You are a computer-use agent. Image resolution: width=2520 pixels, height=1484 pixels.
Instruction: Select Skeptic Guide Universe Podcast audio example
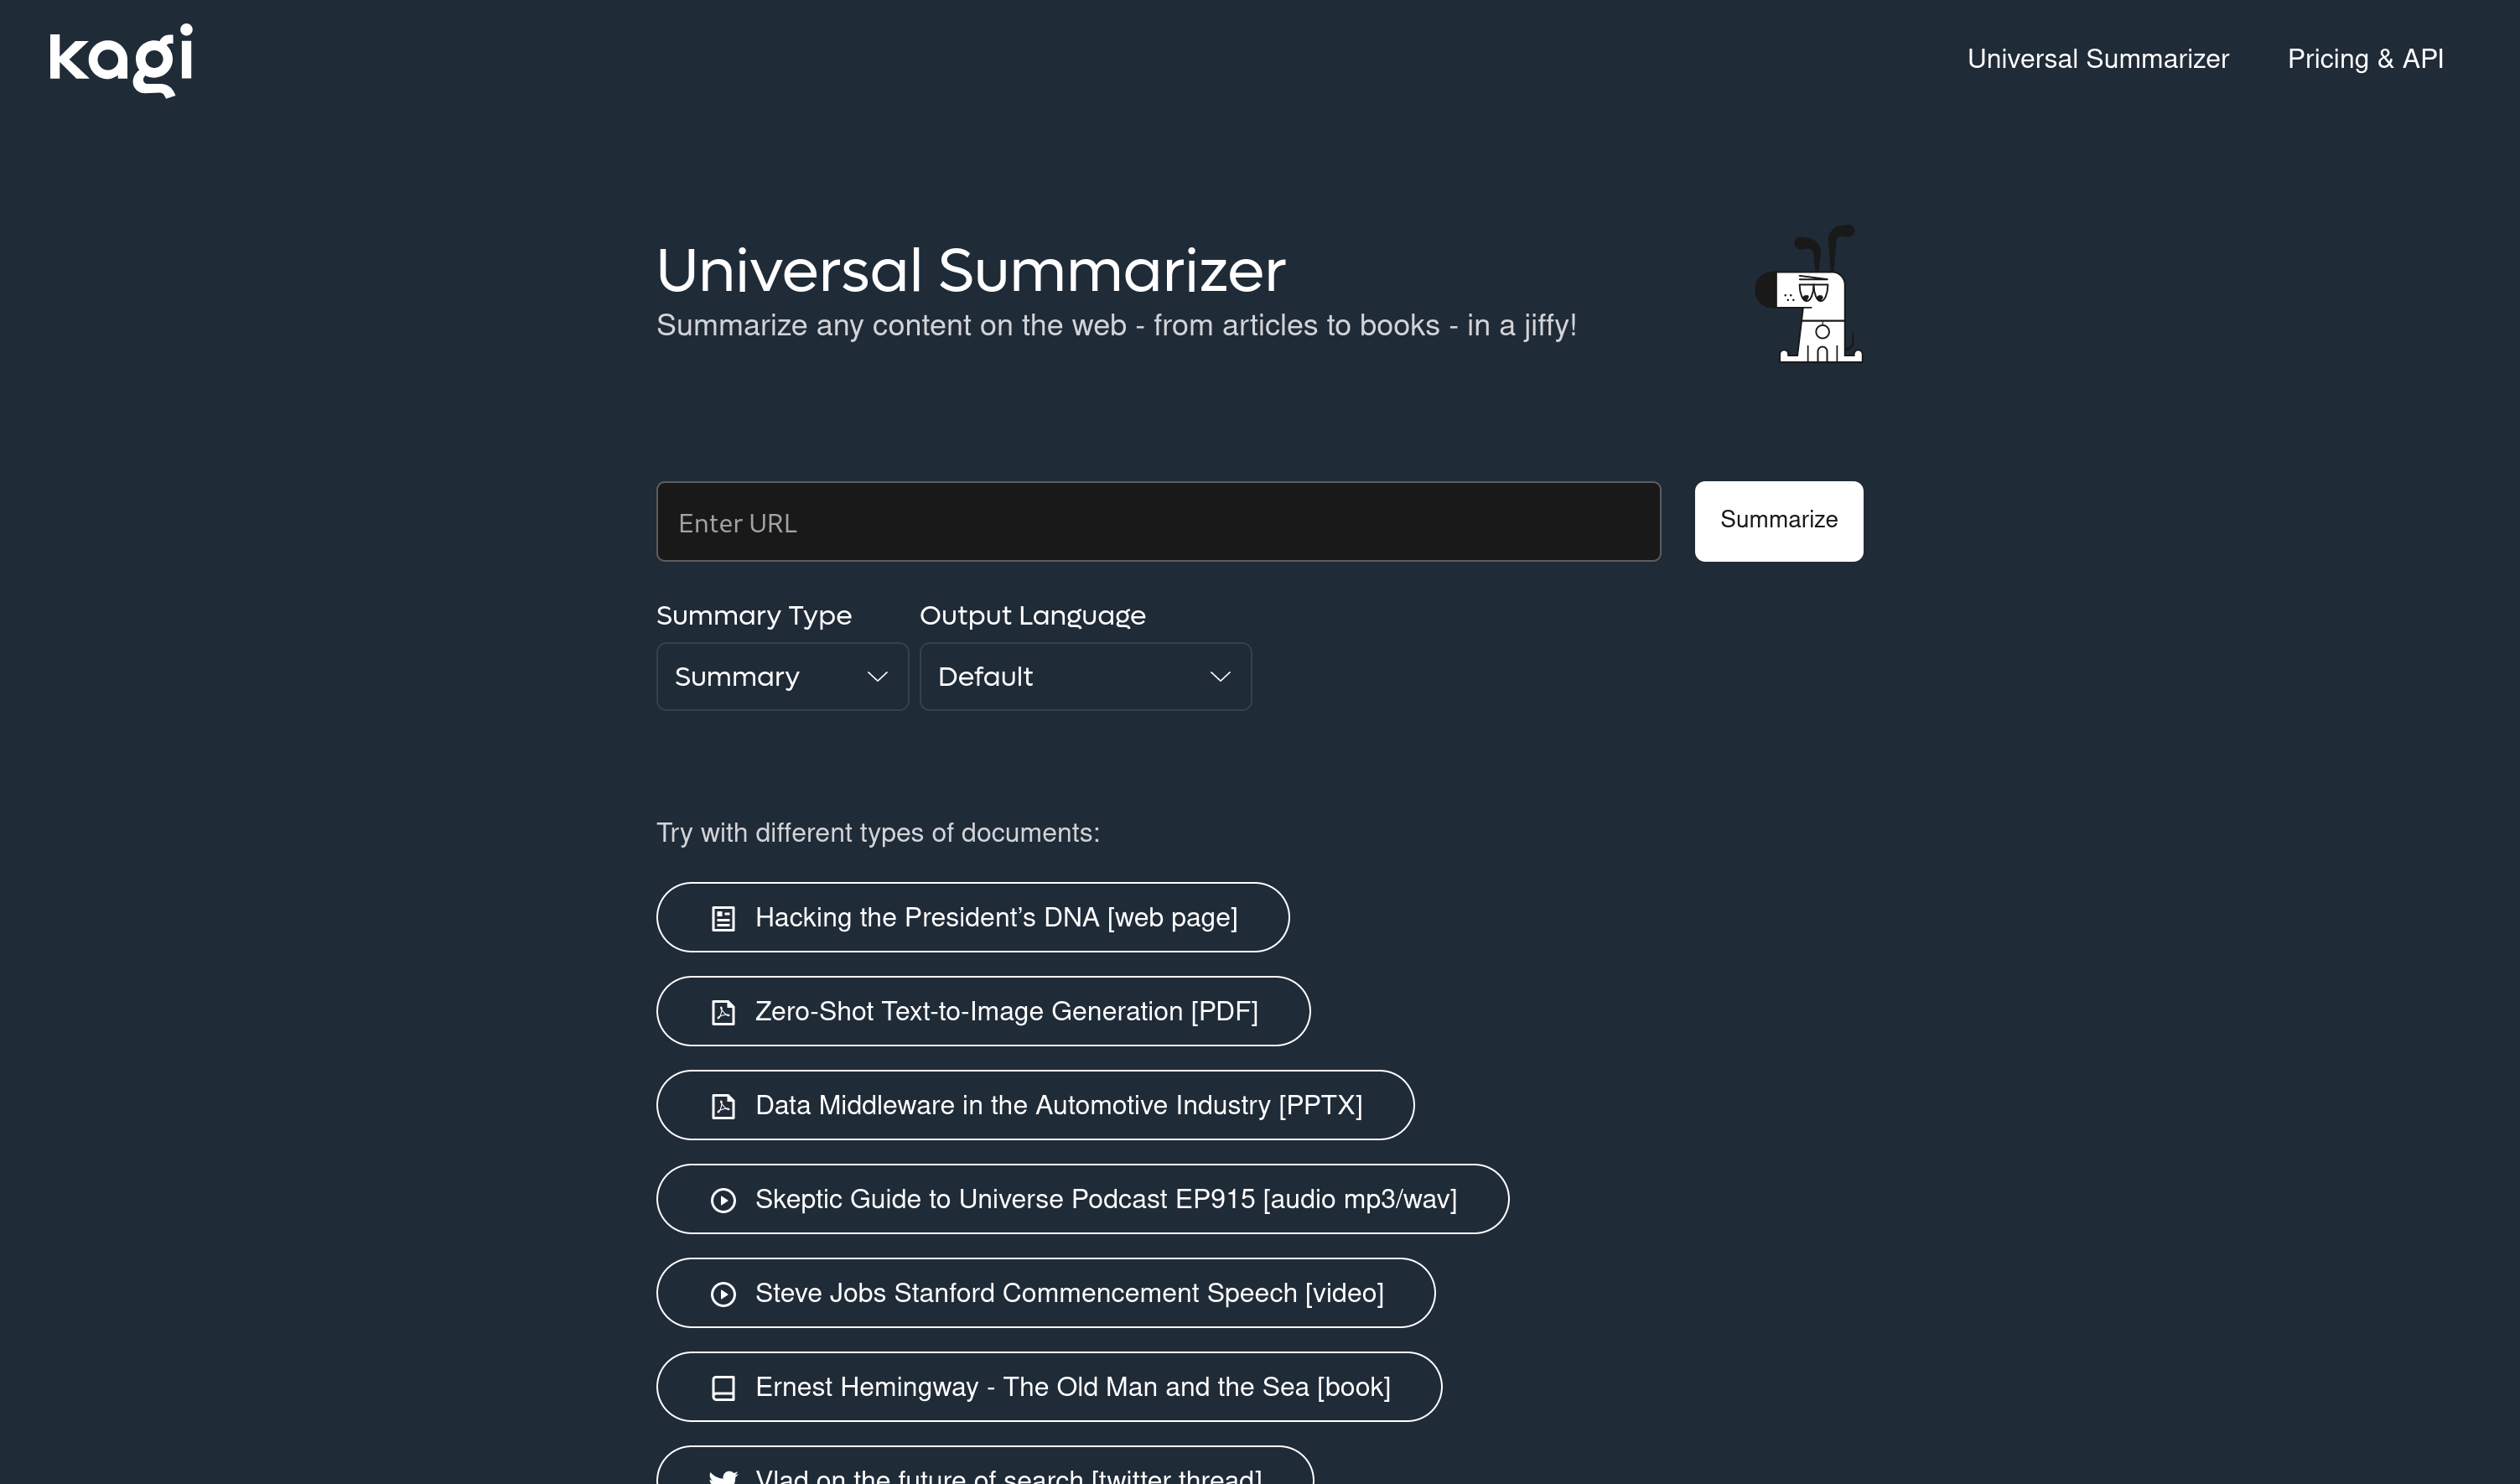[x=1082, y=1198]
